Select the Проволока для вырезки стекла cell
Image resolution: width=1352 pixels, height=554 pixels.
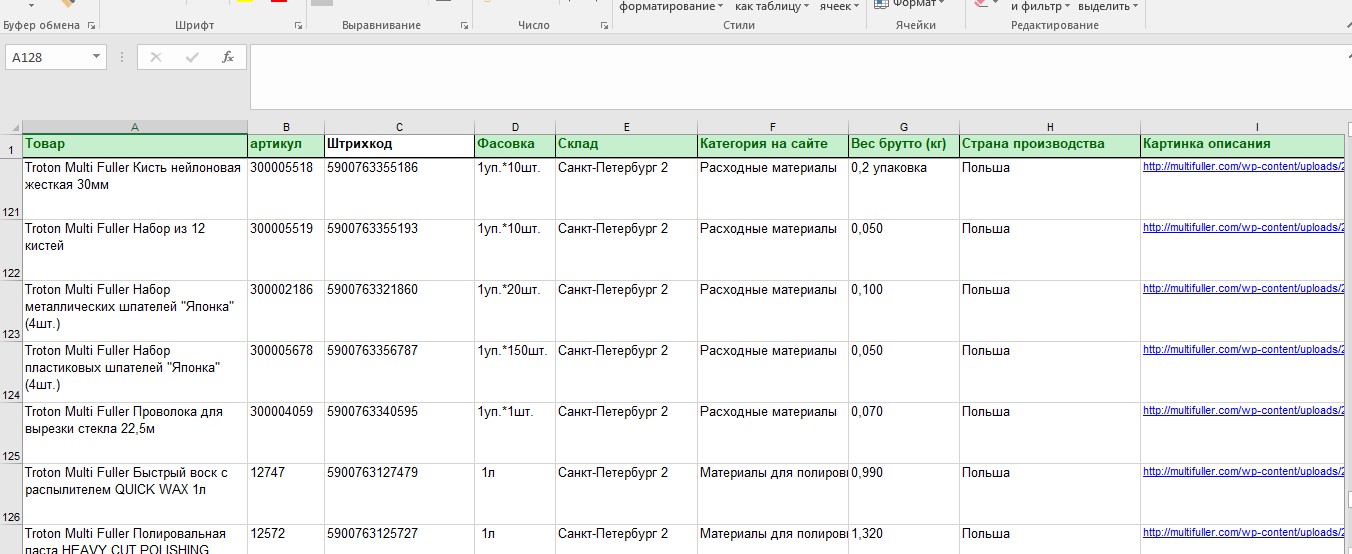click(135, 432)
